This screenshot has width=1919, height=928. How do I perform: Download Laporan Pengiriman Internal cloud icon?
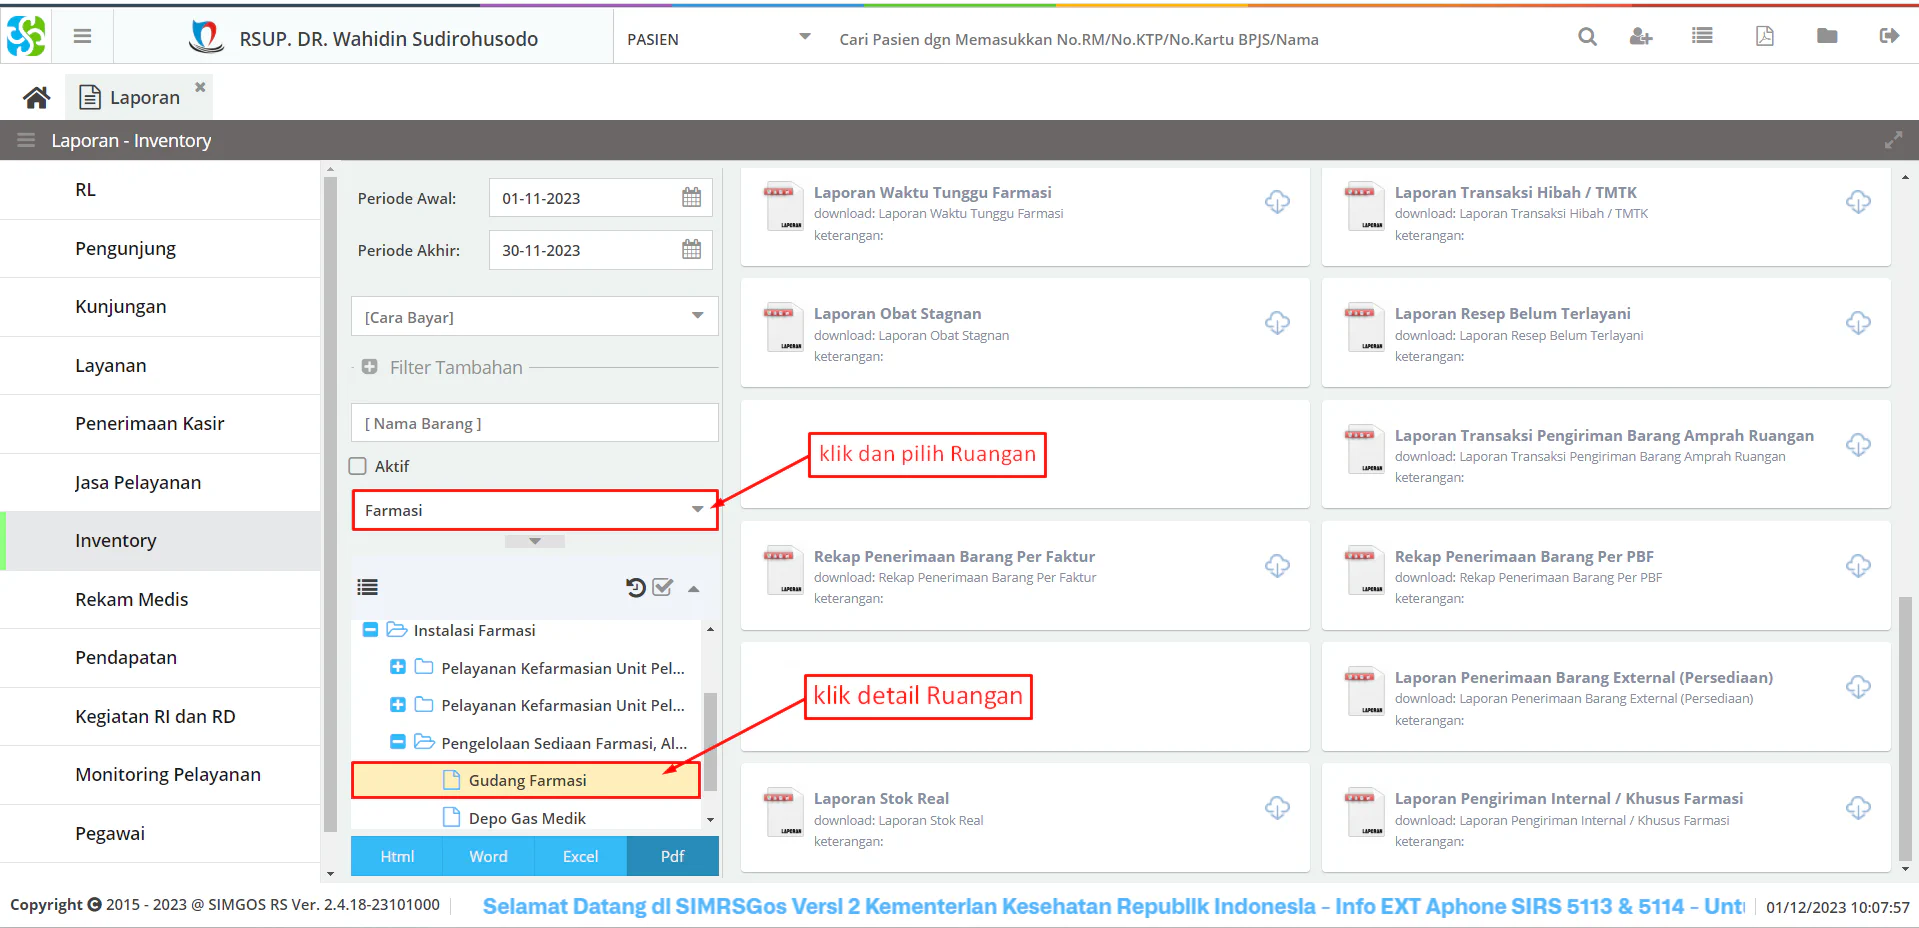1858,808
